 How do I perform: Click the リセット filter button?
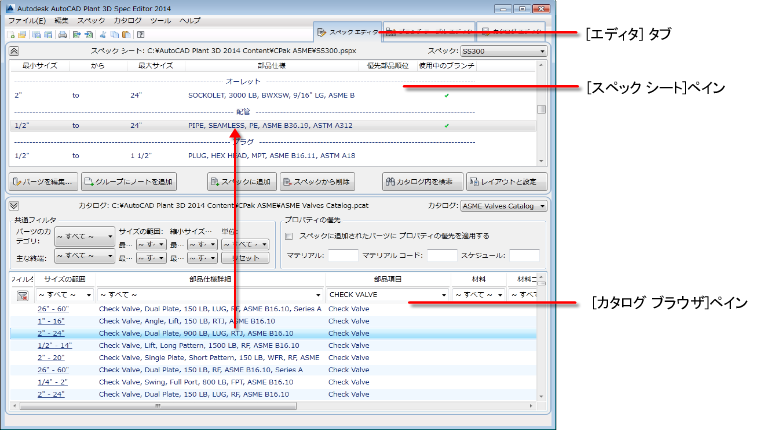(x=245, y=258)
